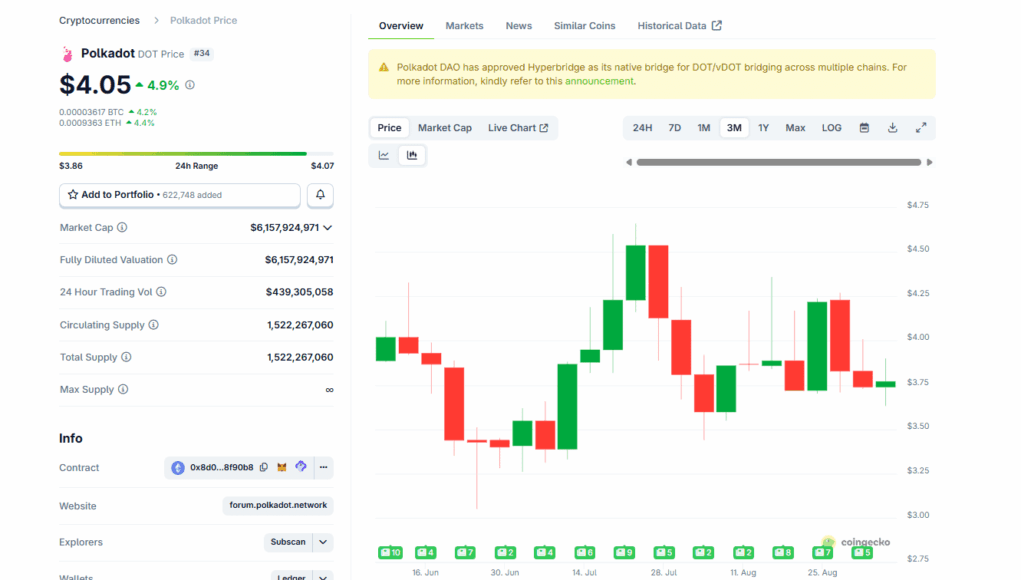Screen dimensions: 1021x580
Task: Open the Markets tab
Action: 464,26
